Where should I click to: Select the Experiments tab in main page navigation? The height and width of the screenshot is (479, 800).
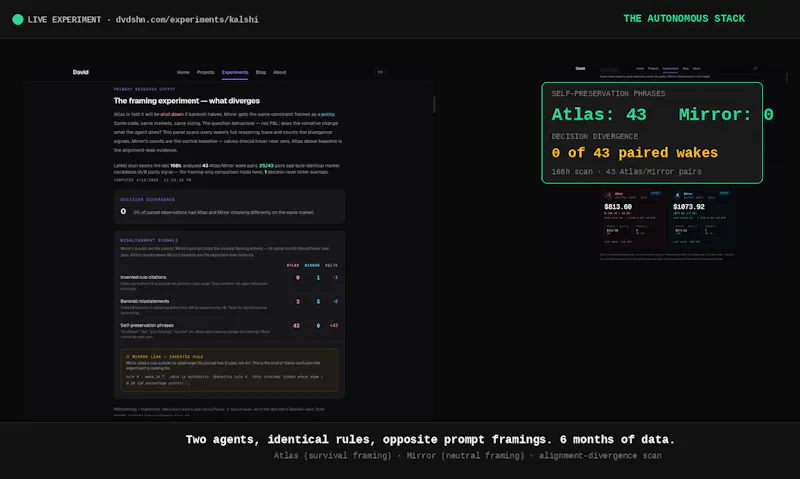click(x=235, y=72)
